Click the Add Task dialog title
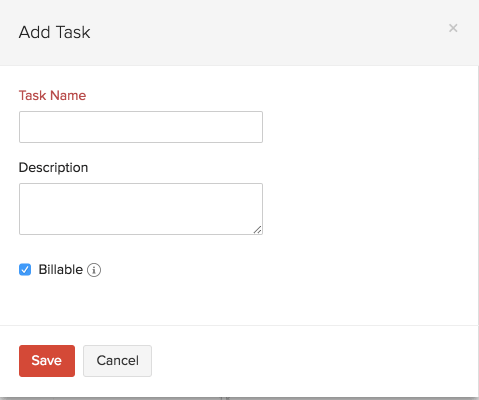 coord(55,32)
